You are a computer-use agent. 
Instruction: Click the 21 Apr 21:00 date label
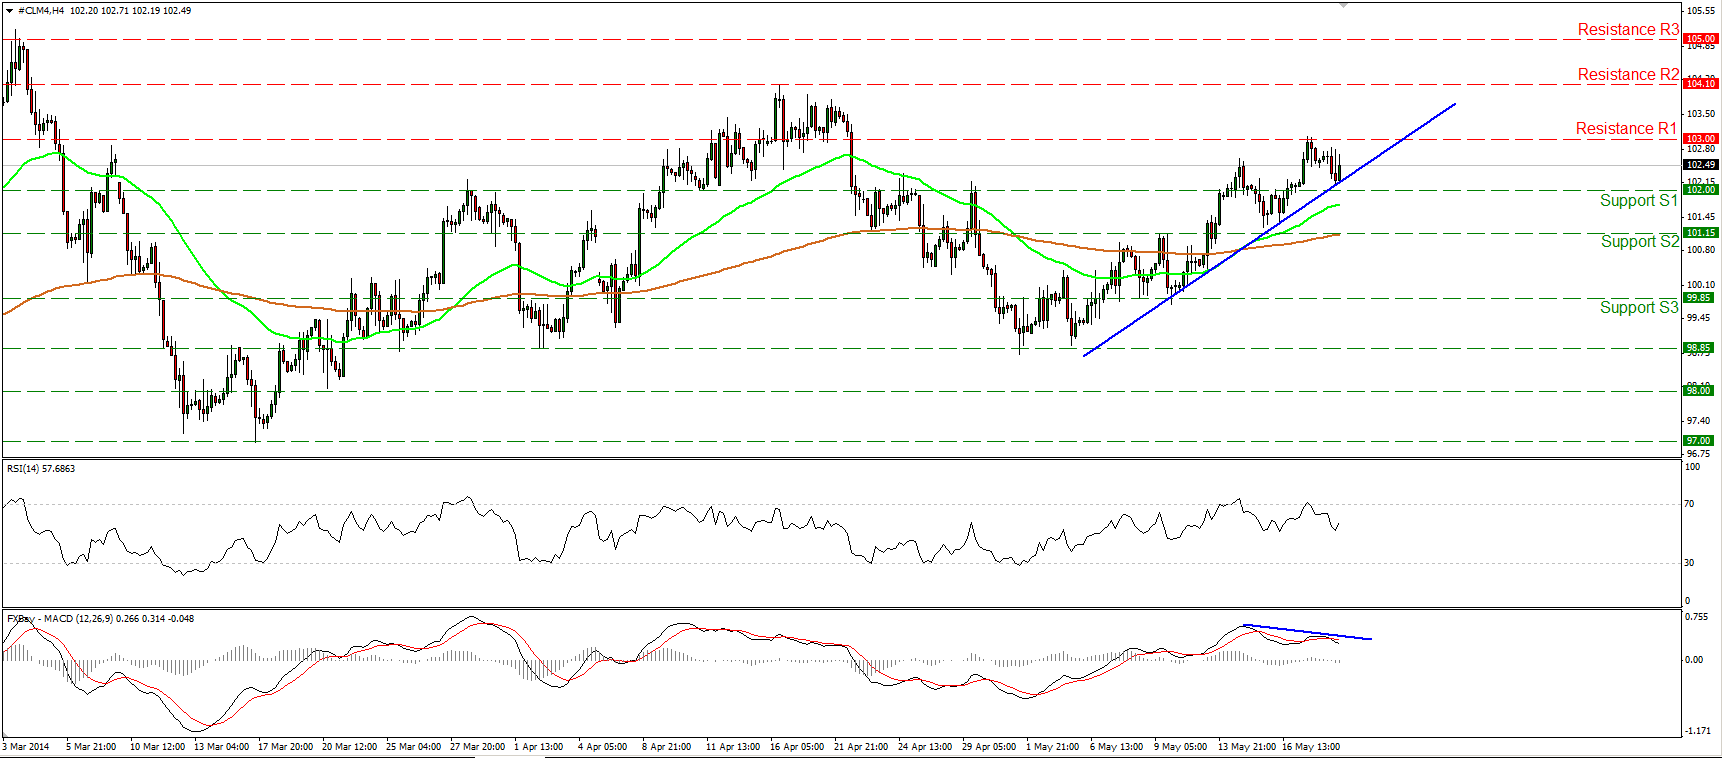tap(861, 747)
